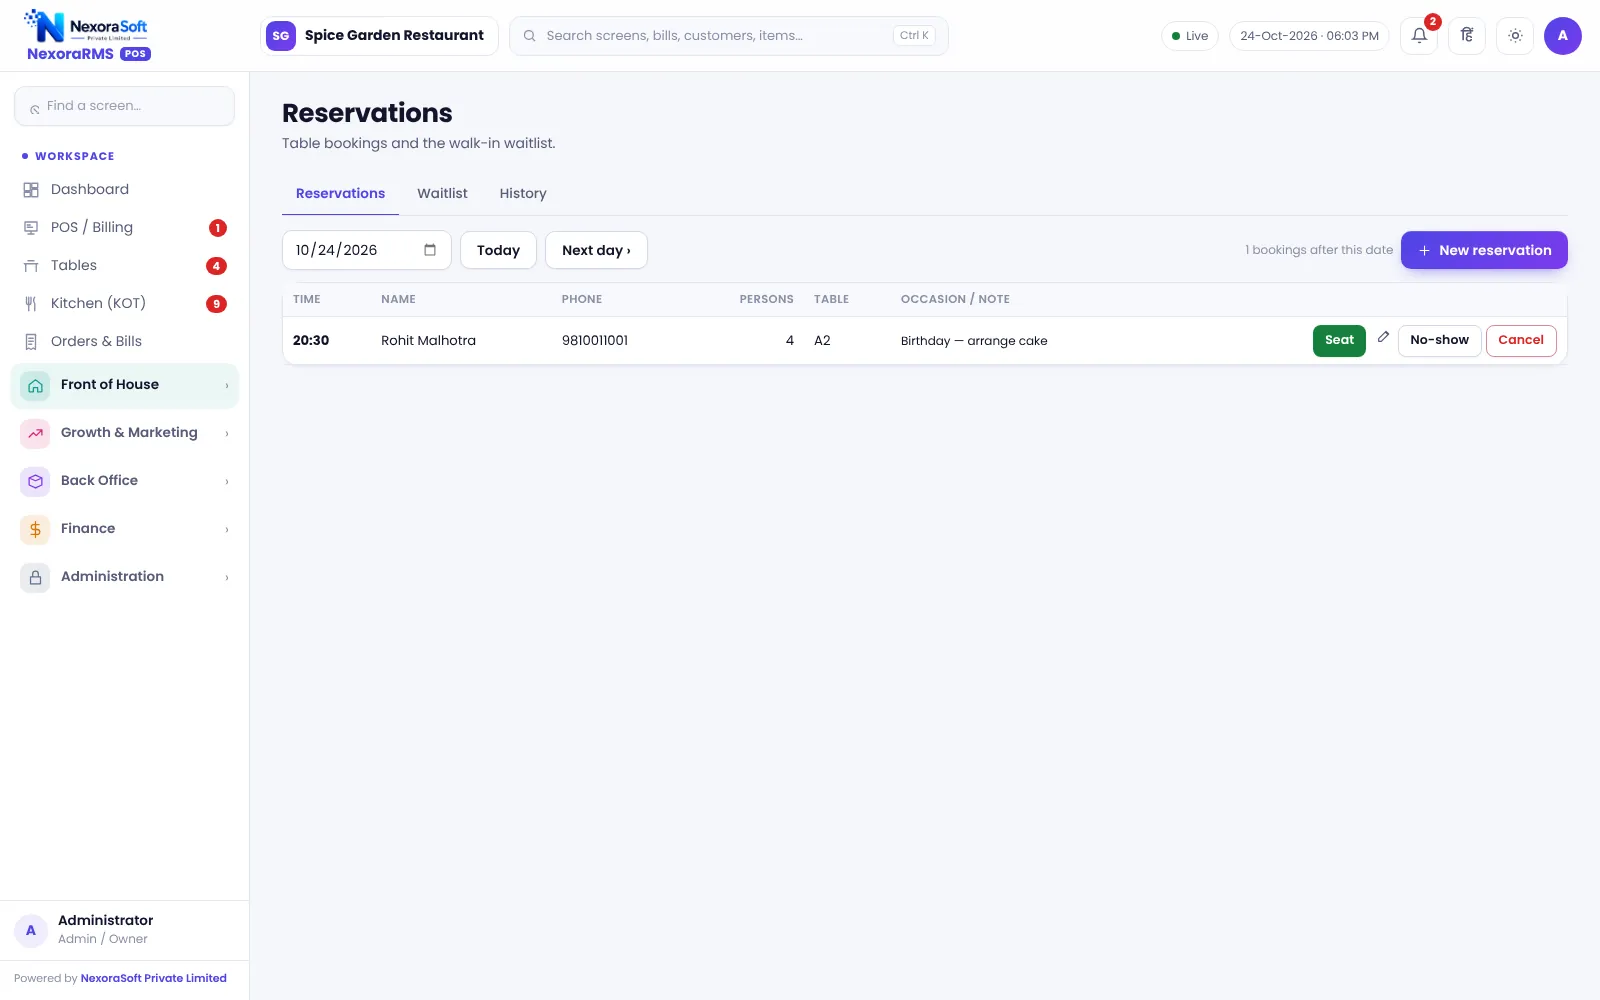The width and height of the screenshot is (1600, 1000).
Task: Toggle light/dark theme sun icon
Action: [x=1515, y=36]
